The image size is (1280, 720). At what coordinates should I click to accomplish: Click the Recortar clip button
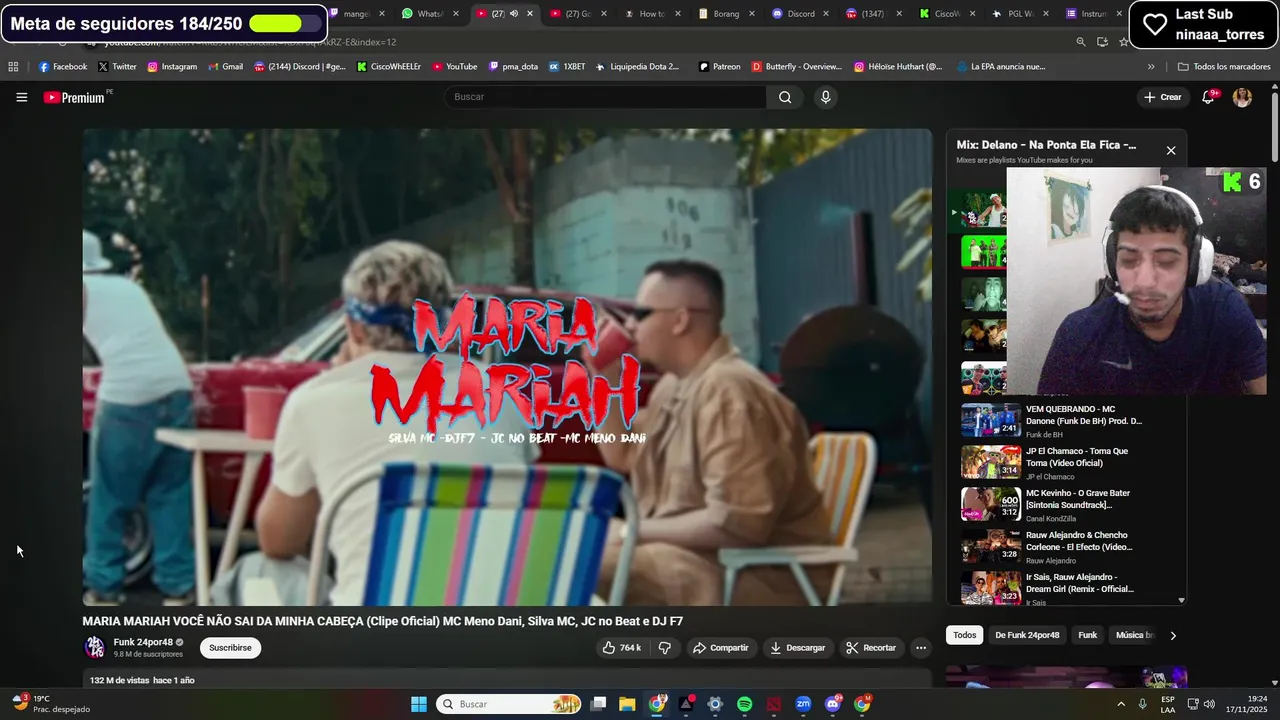tap(871, 648)
